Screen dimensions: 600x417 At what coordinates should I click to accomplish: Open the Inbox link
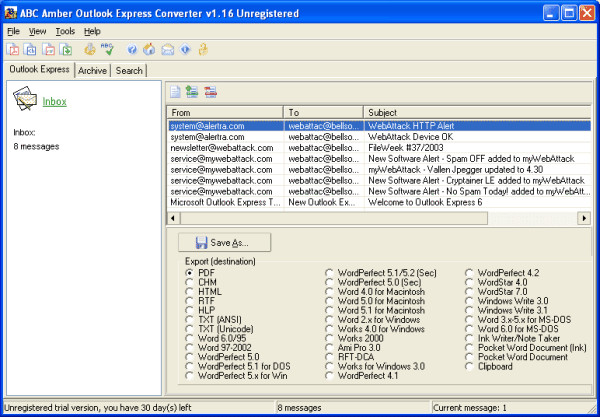[x=54, y=101]
